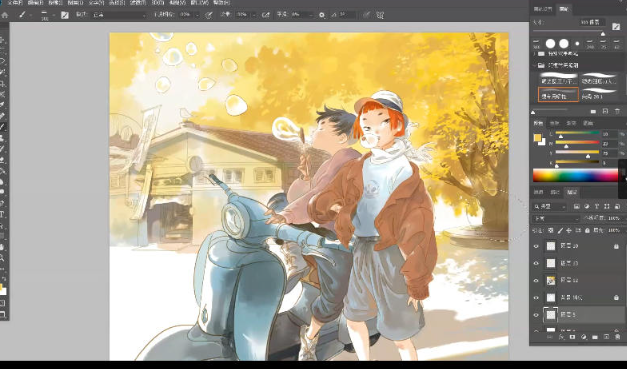This screenshot has height=369, width=627.
Task: Select the orange-outlined brush preset
Action: tap(558, 95)
